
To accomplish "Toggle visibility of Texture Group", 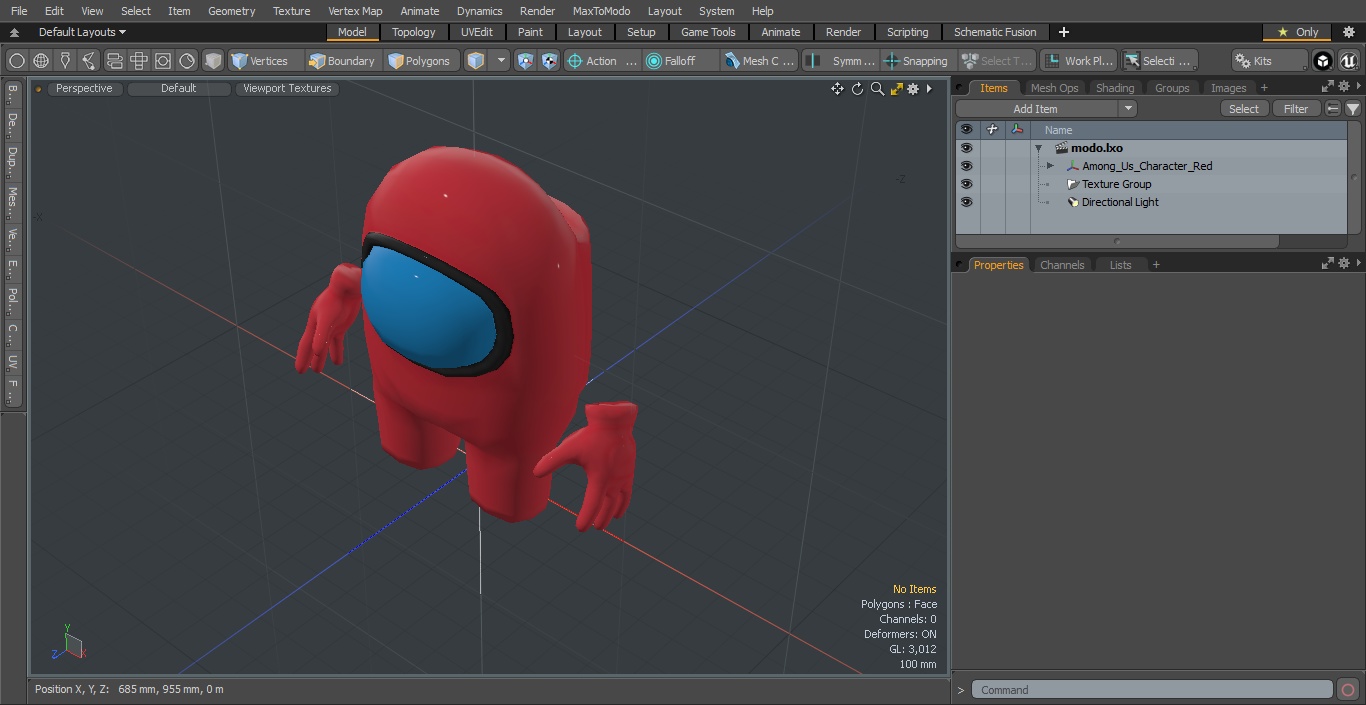I will pos(966,184).
